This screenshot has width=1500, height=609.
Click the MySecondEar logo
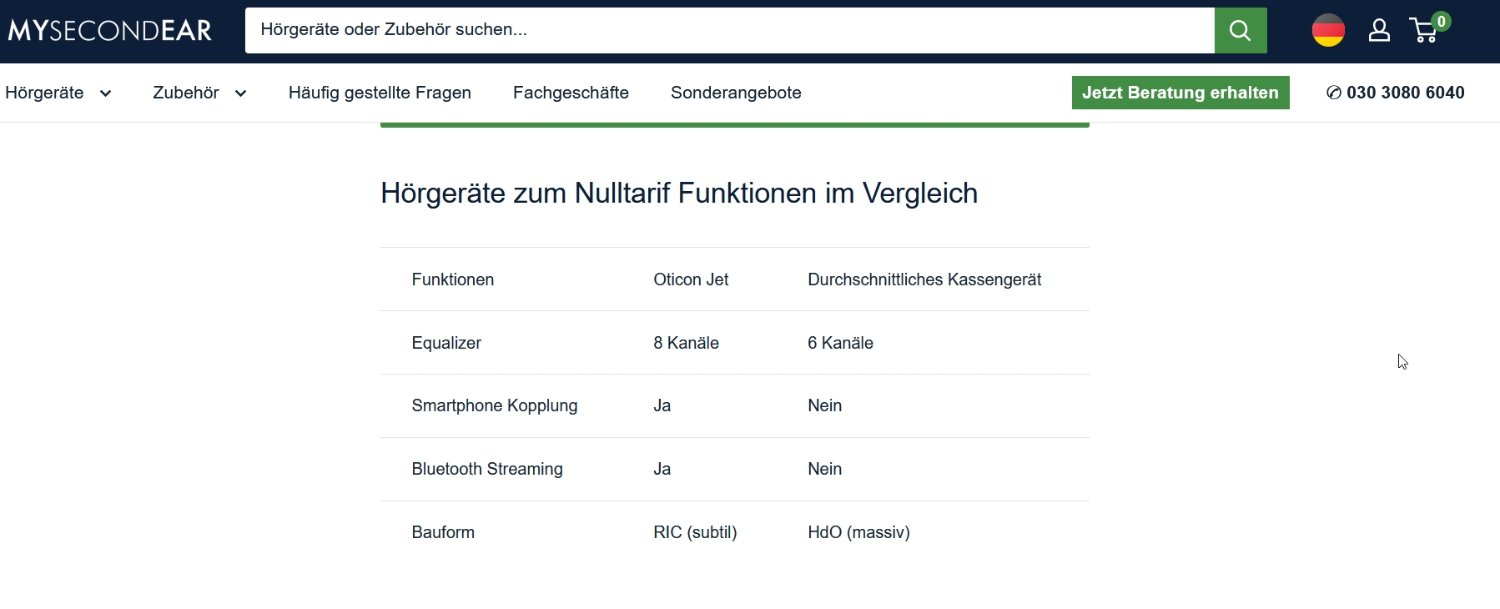110,30
